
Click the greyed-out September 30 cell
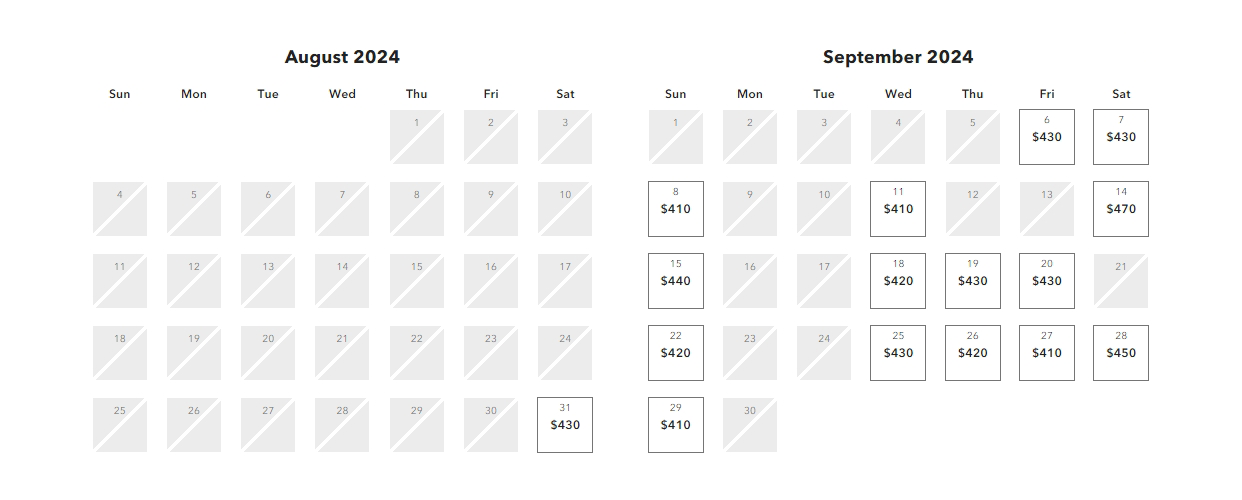[750, 425]
